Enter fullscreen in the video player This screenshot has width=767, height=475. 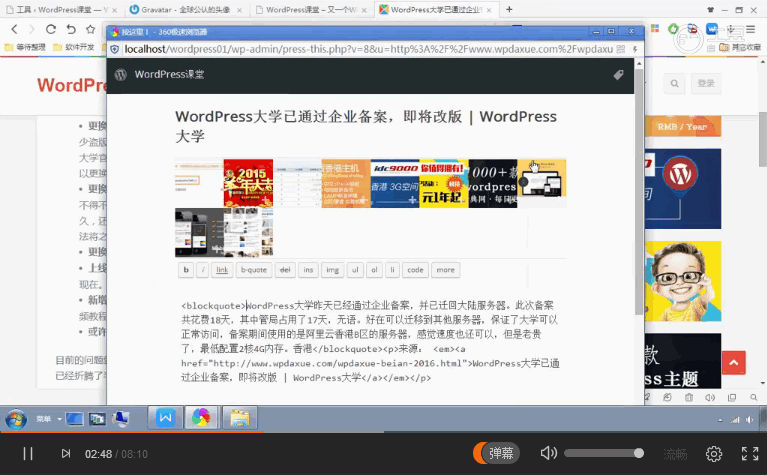click(x=749, y=453)
